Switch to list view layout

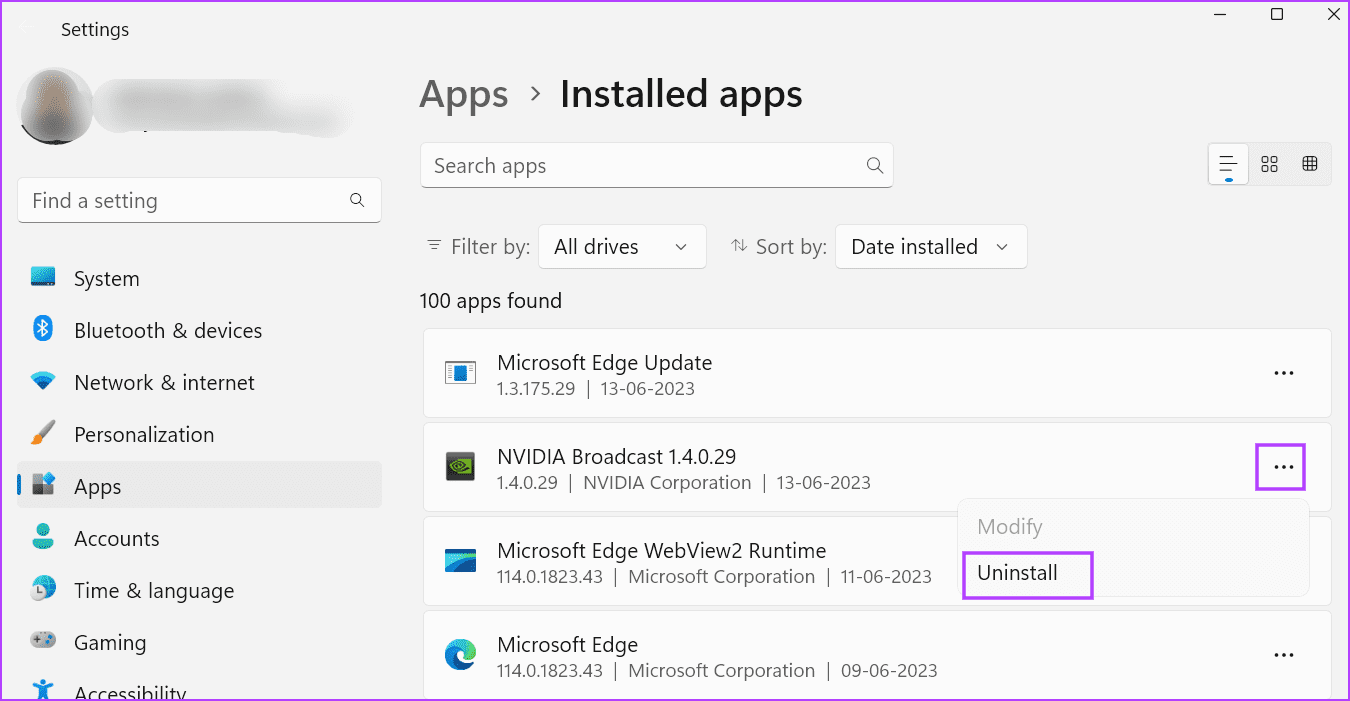(x=1228, y=164)
